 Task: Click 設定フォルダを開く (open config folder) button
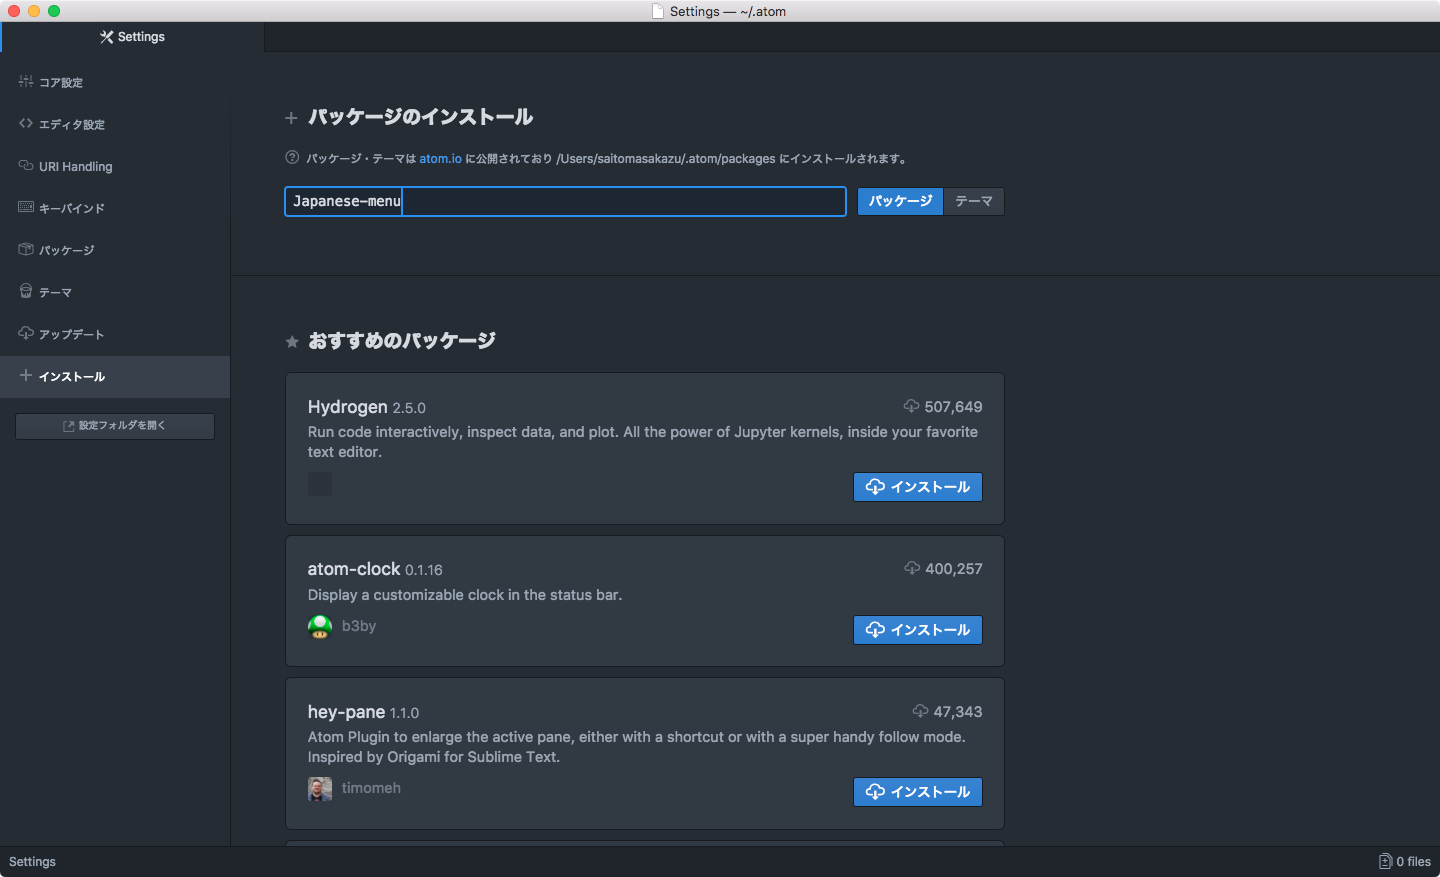pos(115,426)
